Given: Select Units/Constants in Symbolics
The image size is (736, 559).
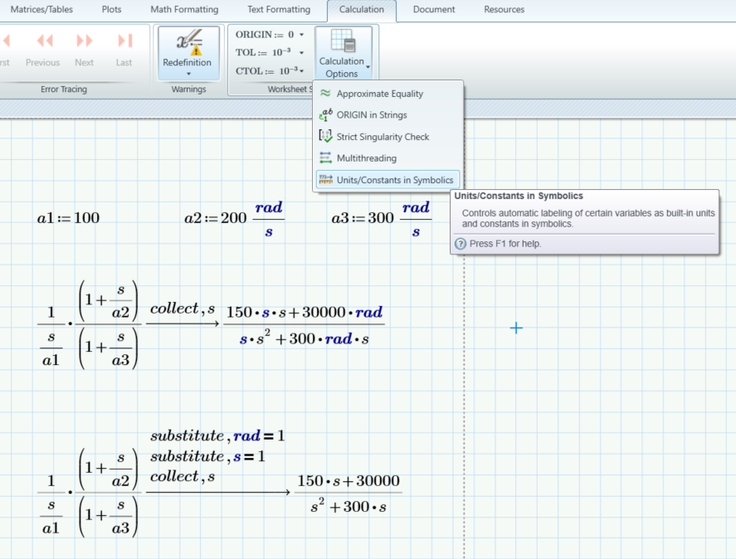Looking at the screenshot, I should 394,180.
